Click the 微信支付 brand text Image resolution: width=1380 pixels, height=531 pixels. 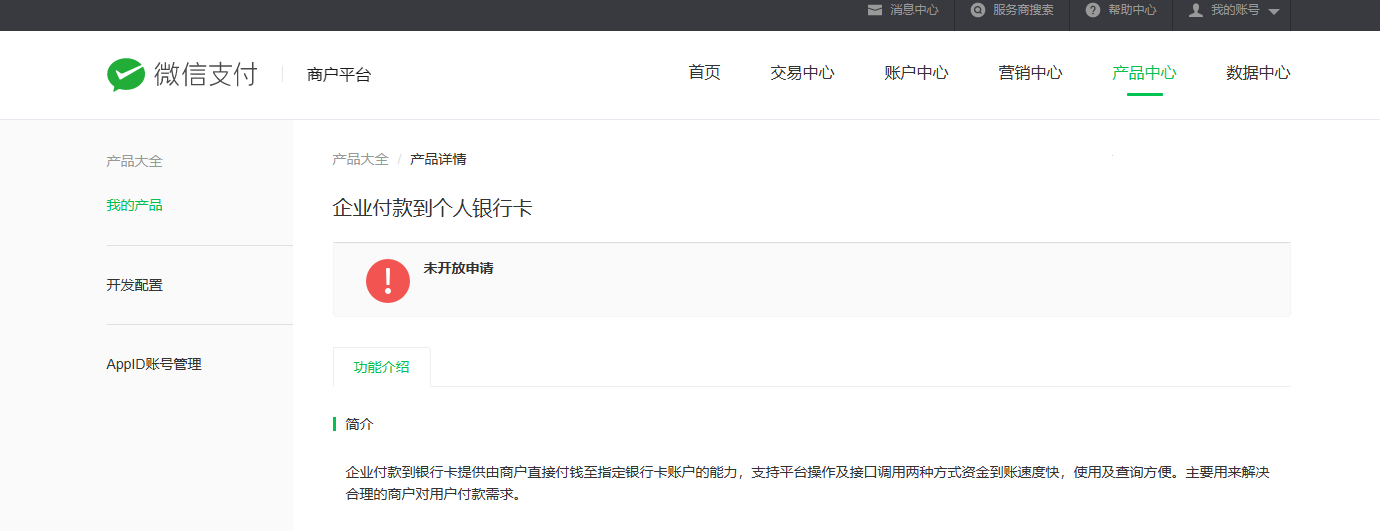tap(206, 75)
